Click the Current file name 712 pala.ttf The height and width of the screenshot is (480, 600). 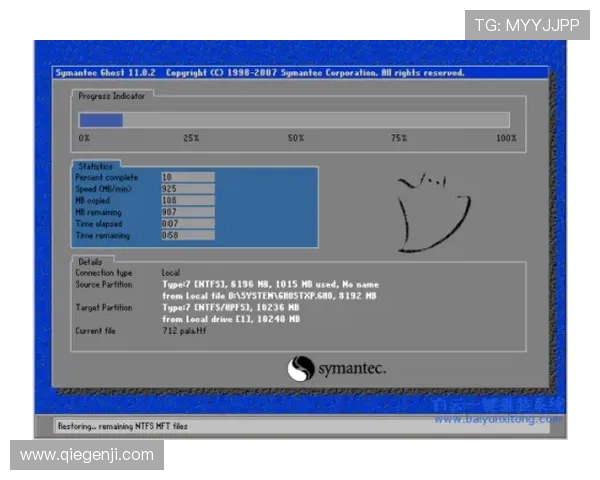(186, 330)
